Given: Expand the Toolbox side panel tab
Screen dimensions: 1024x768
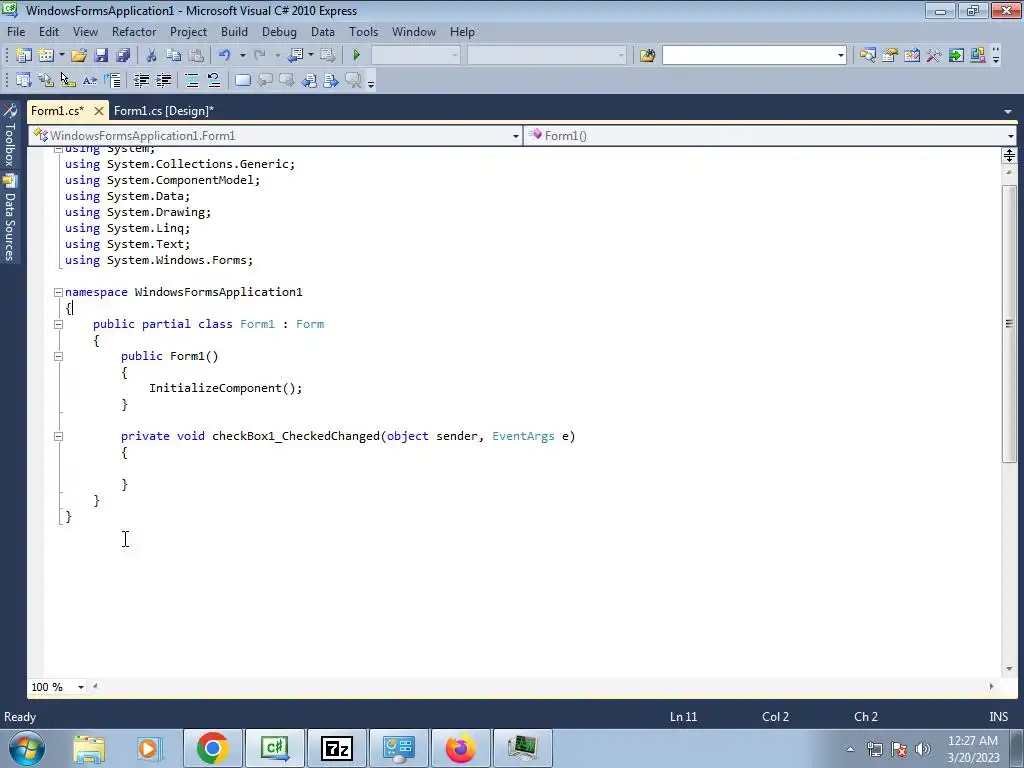Looking at the screenshot, I should (x=10, y=136).
